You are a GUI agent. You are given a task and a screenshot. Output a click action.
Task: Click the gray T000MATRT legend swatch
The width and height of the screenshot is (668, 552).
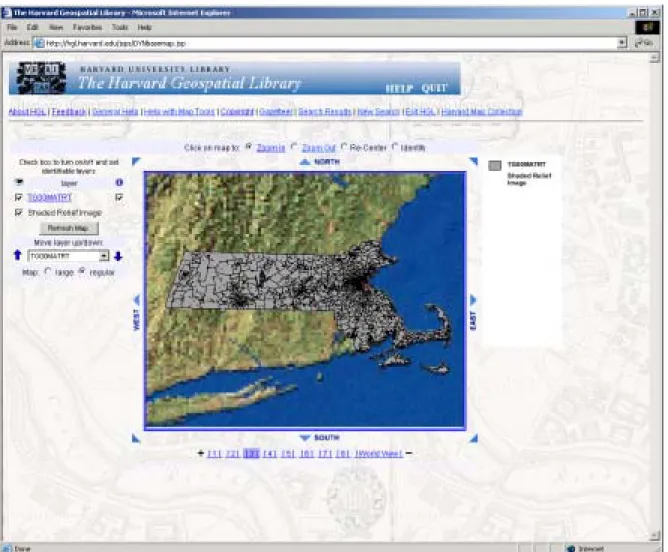[495, 166]
